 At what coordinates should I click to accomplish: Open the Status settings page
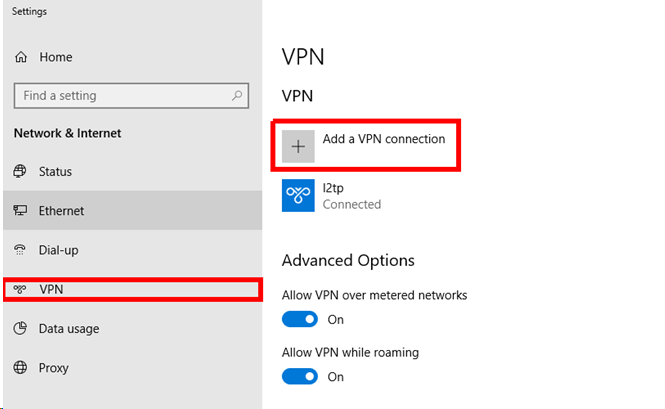click(x=55, y=172)
